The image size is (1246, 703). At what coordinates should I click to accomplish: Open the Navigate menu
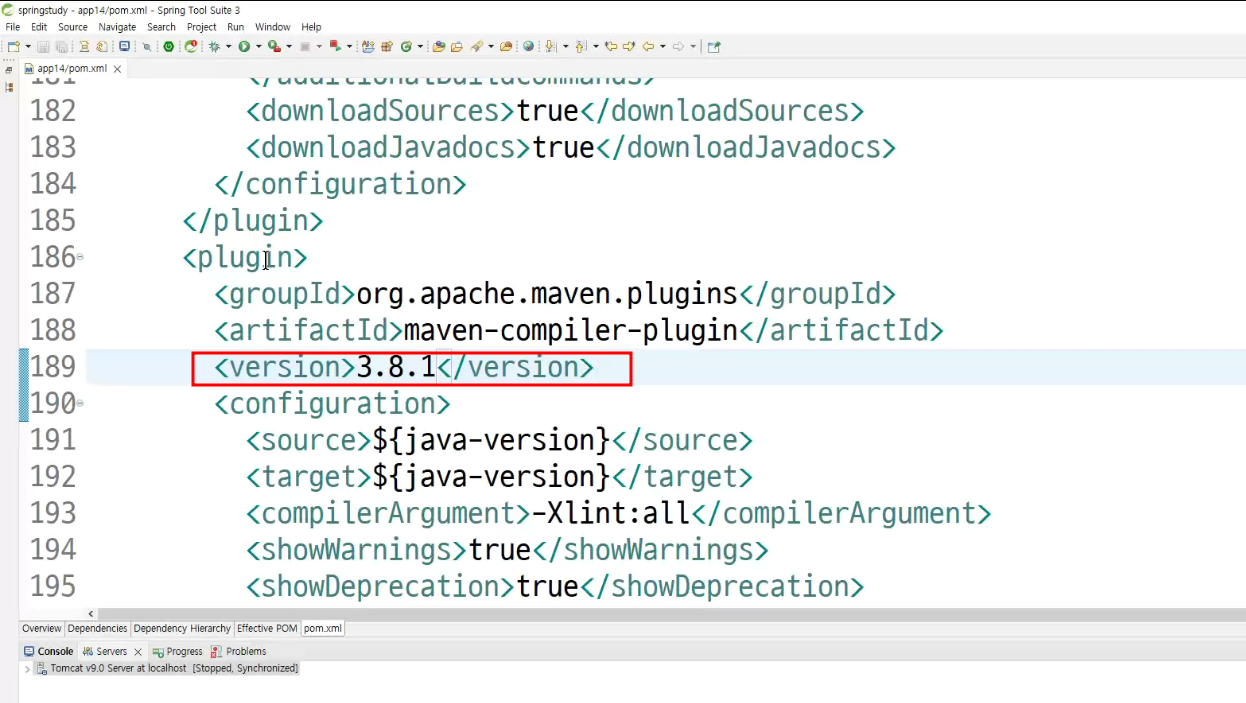click(117, 27)
